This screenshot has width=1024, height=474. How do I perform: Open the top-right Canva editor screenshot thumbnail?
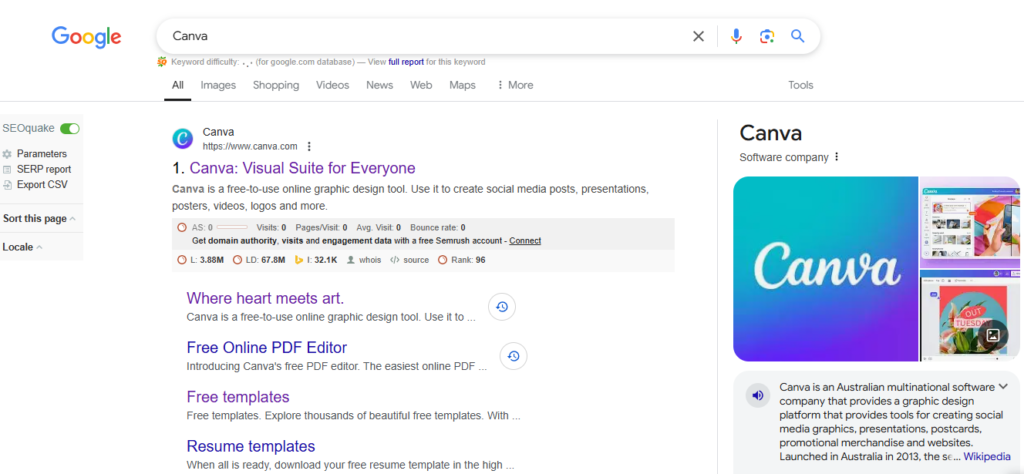(970, 222)
